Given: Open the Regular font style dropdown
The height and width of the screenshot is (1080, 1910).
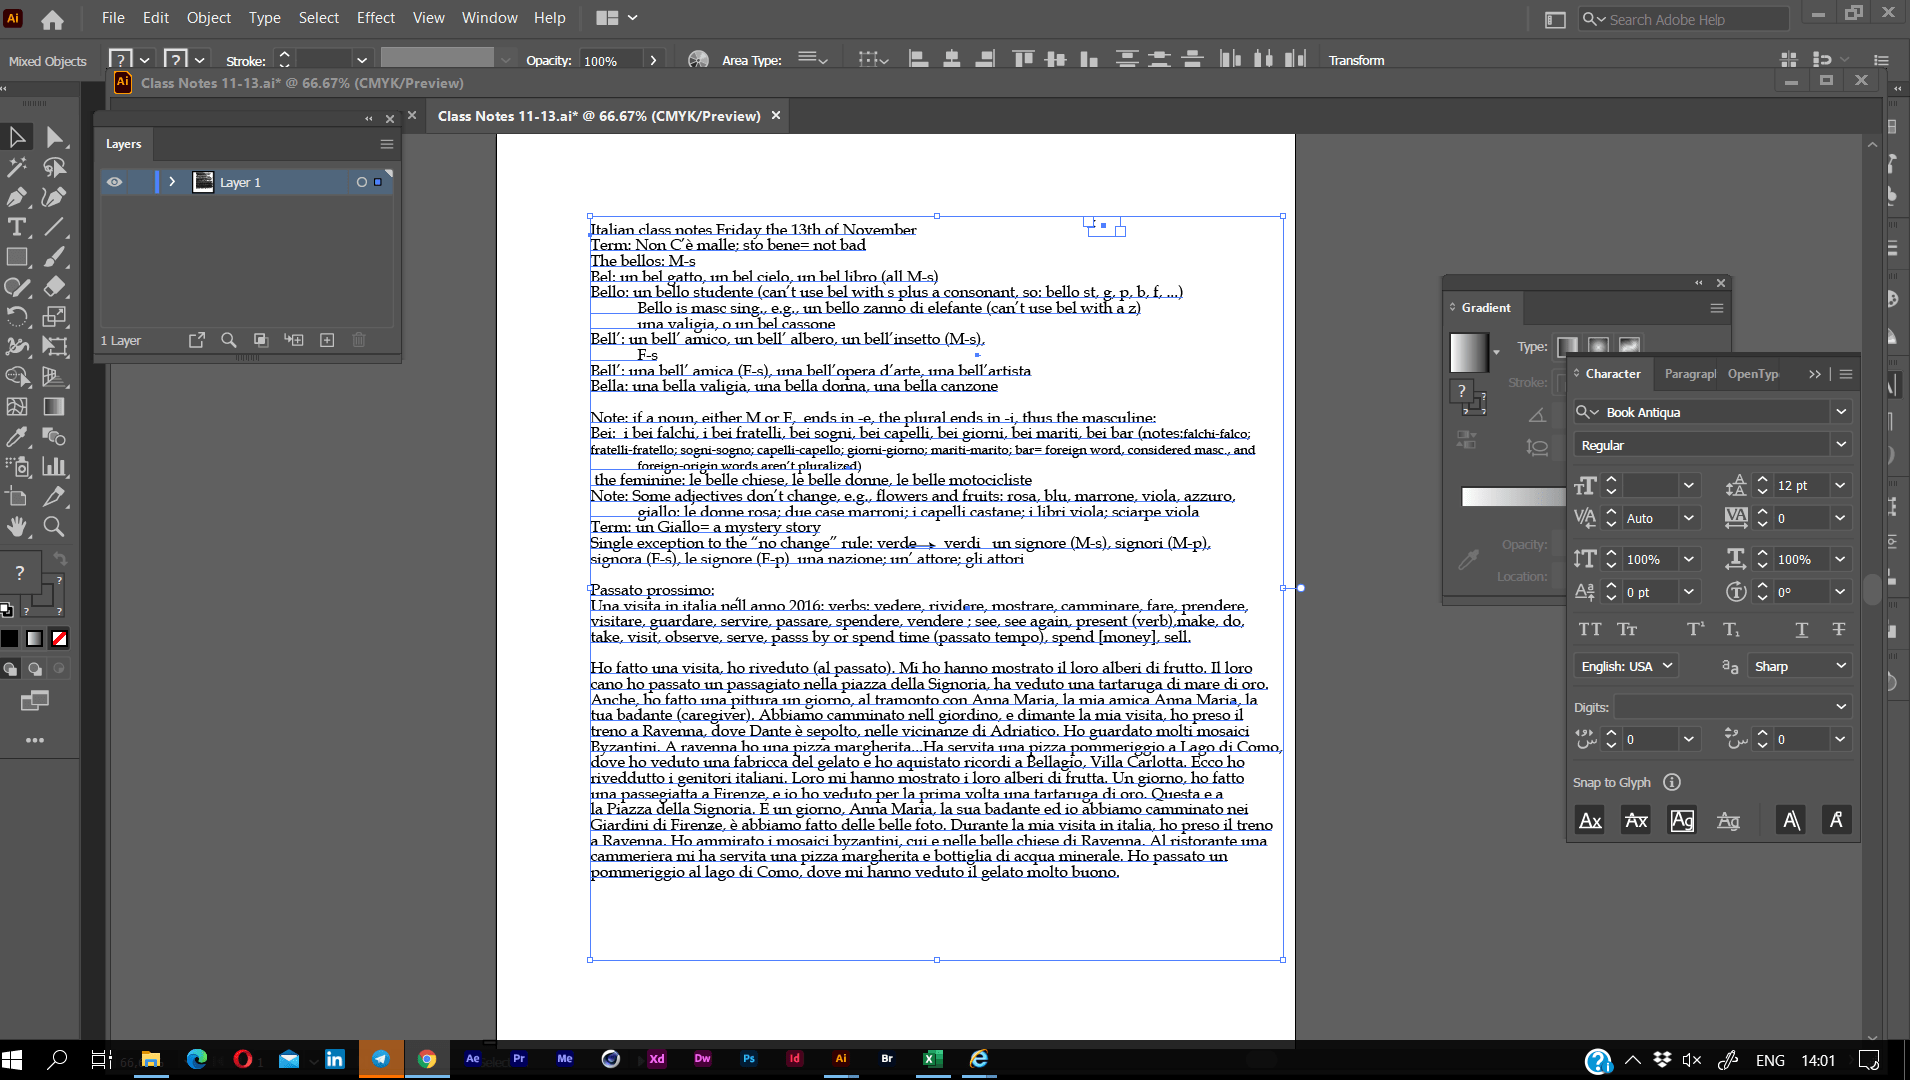Looking at the screenshot, I should click(1840, 444).
